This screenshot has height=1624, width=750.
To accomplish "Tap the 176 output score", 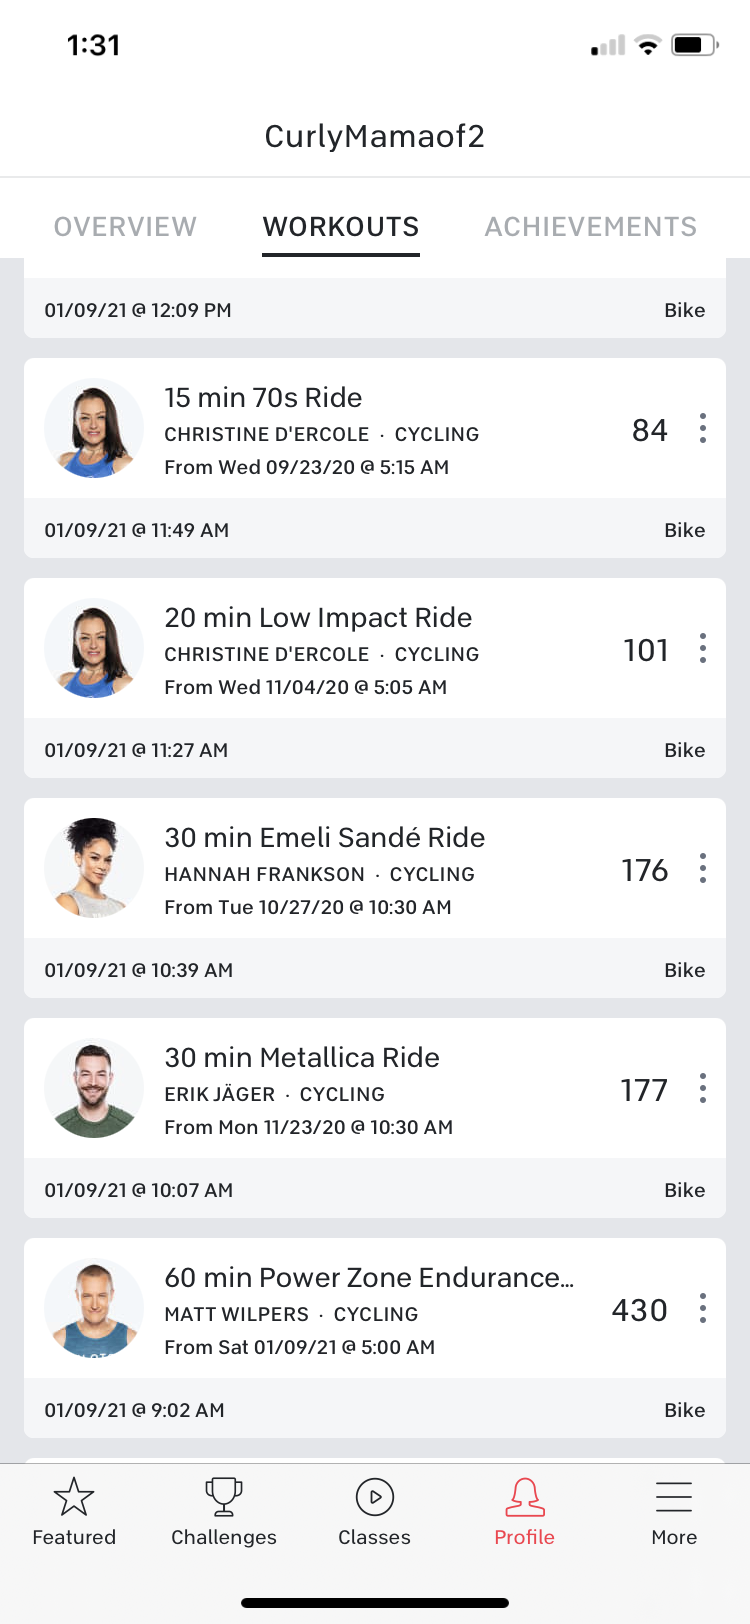I will point(645,870).
